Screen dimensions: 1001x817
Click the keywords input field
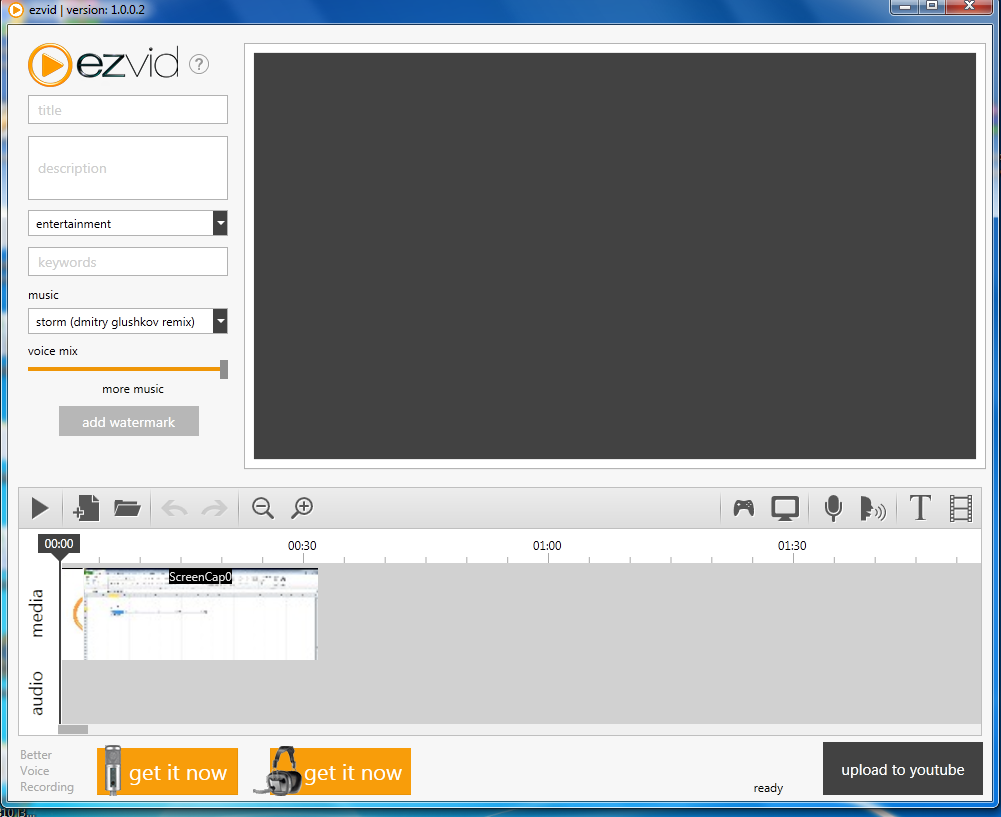pyautogui.click(x=128, y=262)
